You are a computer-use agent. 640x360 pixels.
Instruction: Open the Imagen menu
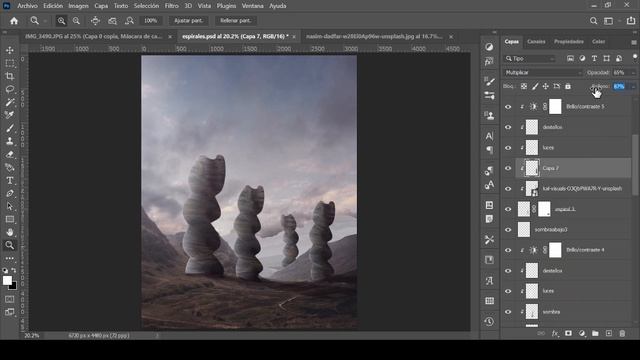click(x=78, y=6)
